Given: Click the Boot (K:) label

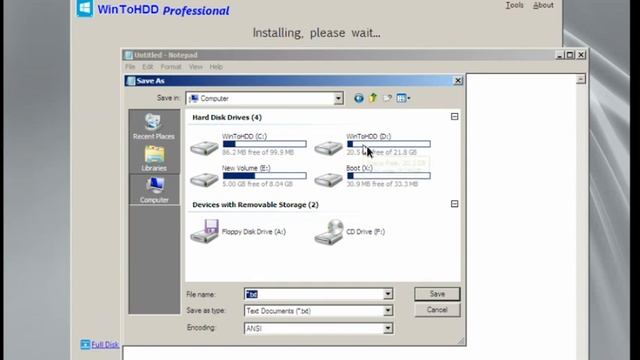Looking at the screenshot, I should tap(359, 168).
